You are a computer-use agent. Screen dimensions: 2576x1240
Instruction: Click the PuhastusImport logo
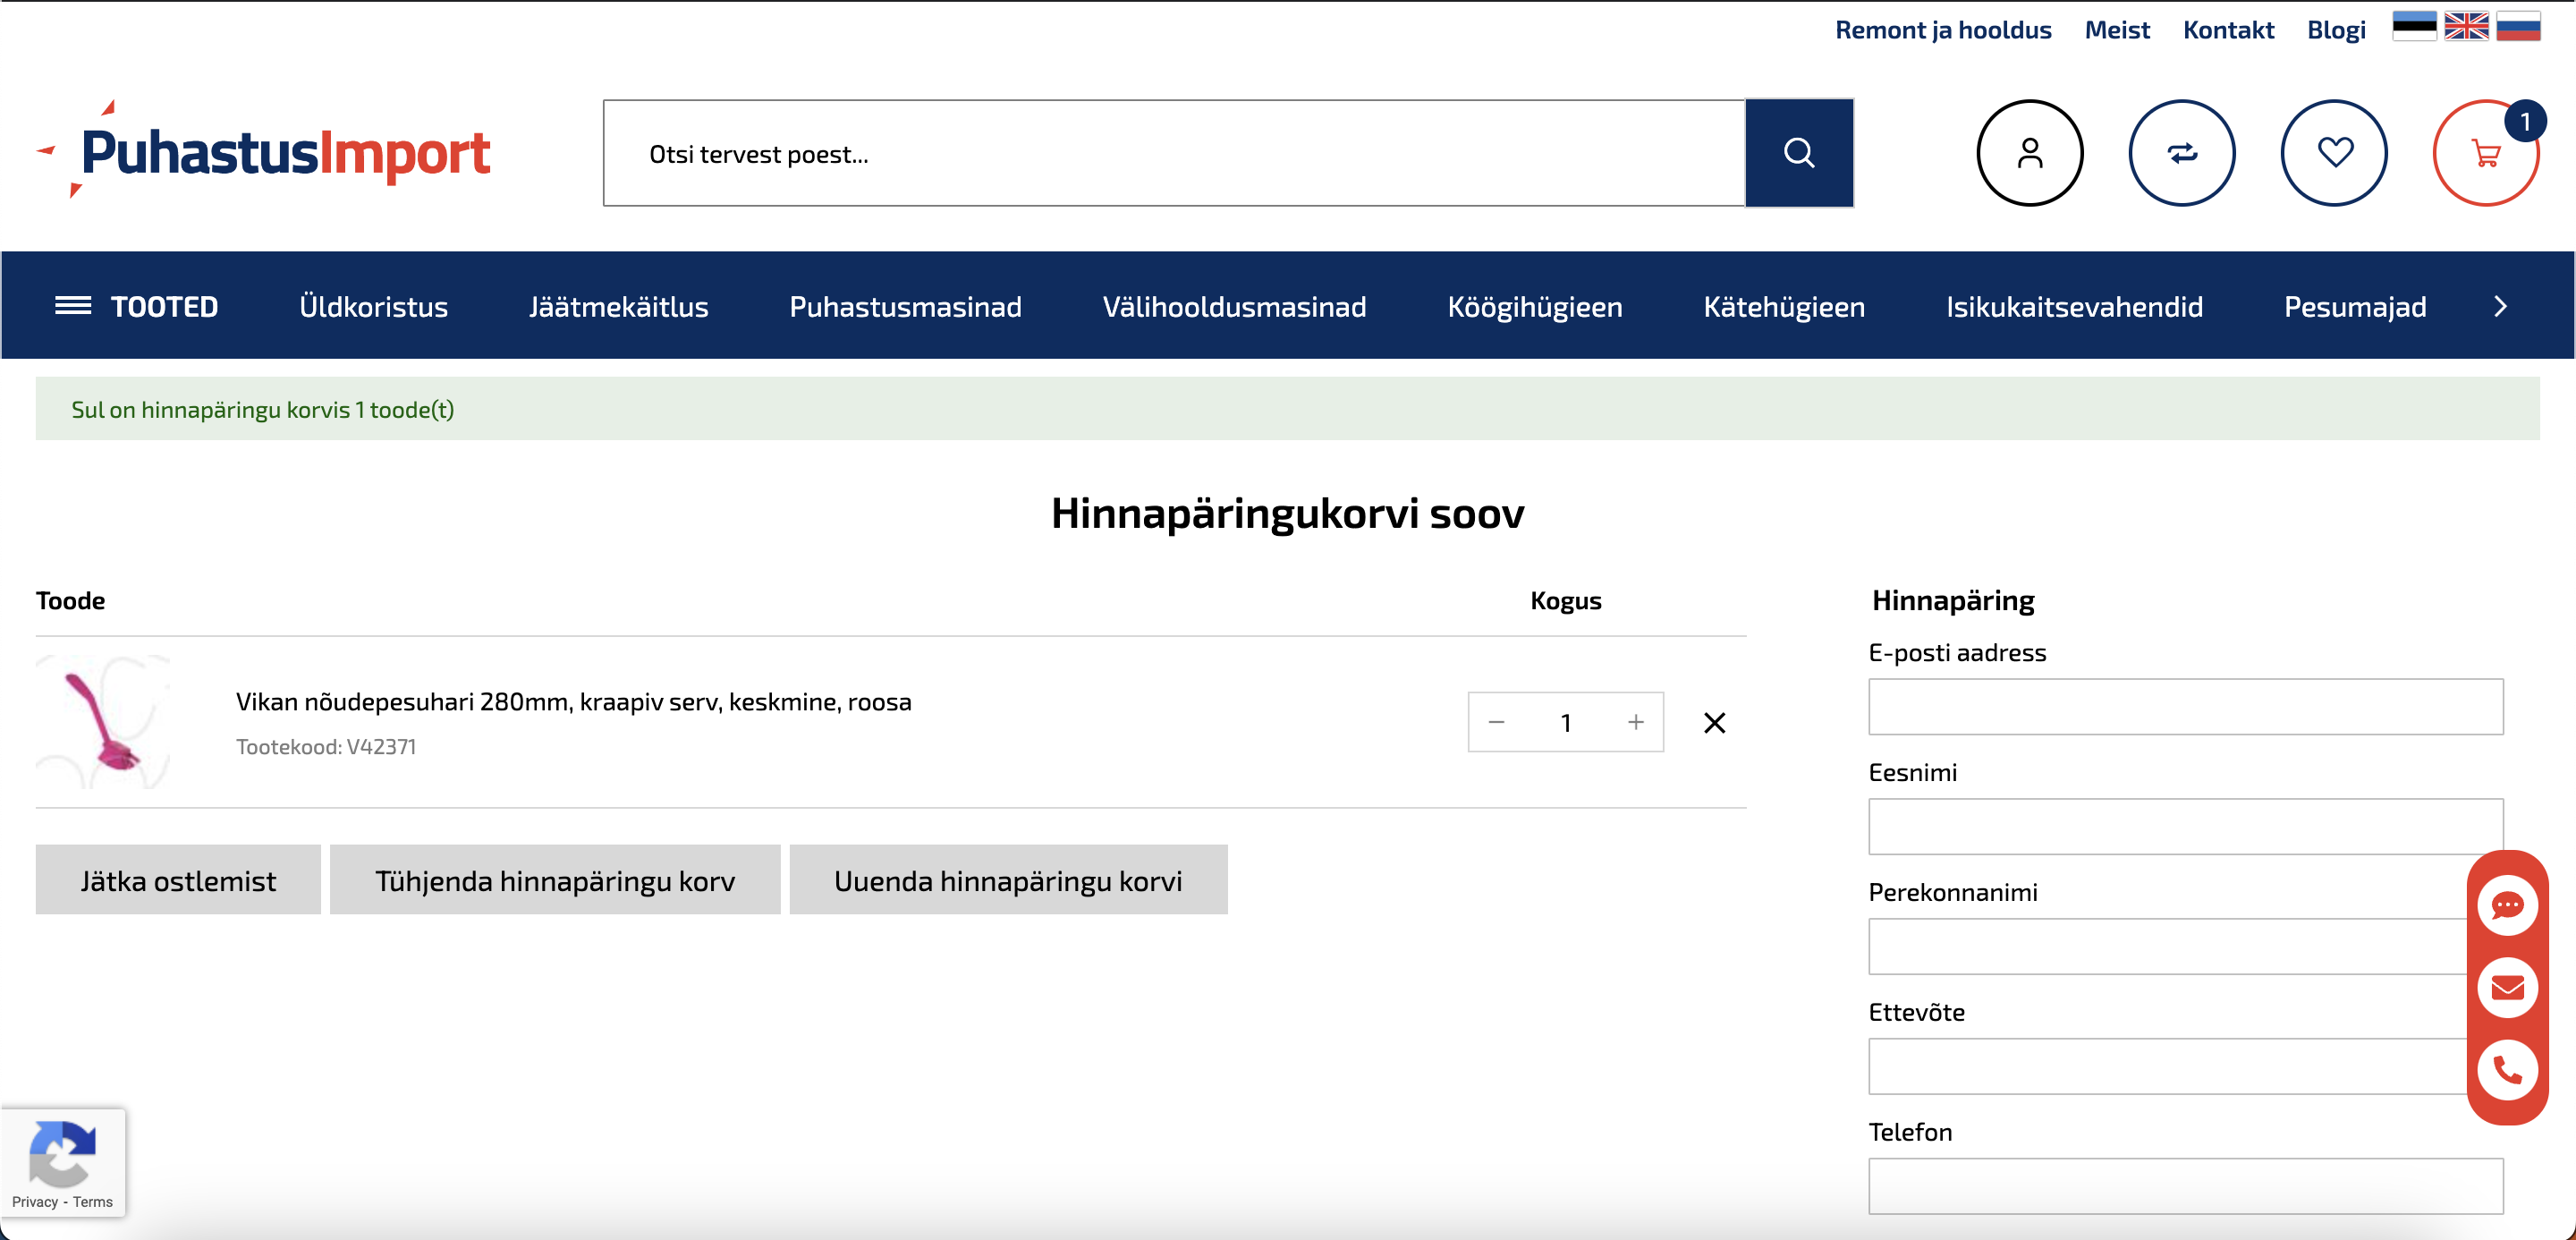(x=263, y=151)
